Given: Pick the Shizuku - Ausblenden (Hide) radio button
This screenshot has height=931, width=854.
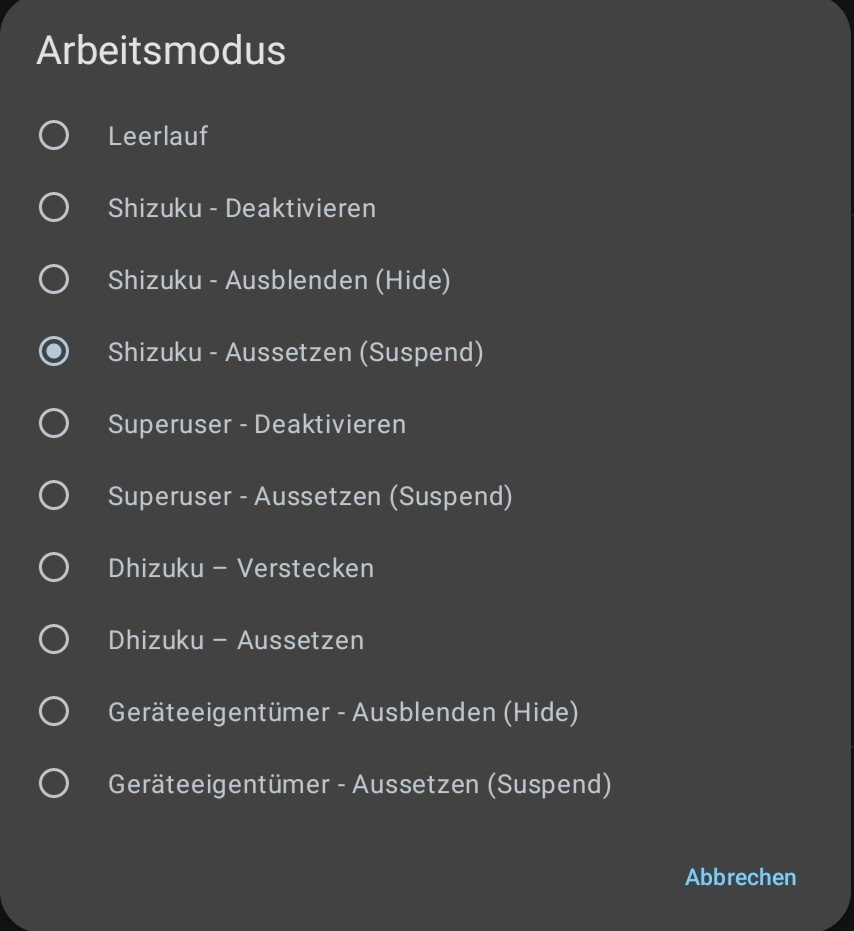Looking at the screenshot, I should [x=53, y=280].
